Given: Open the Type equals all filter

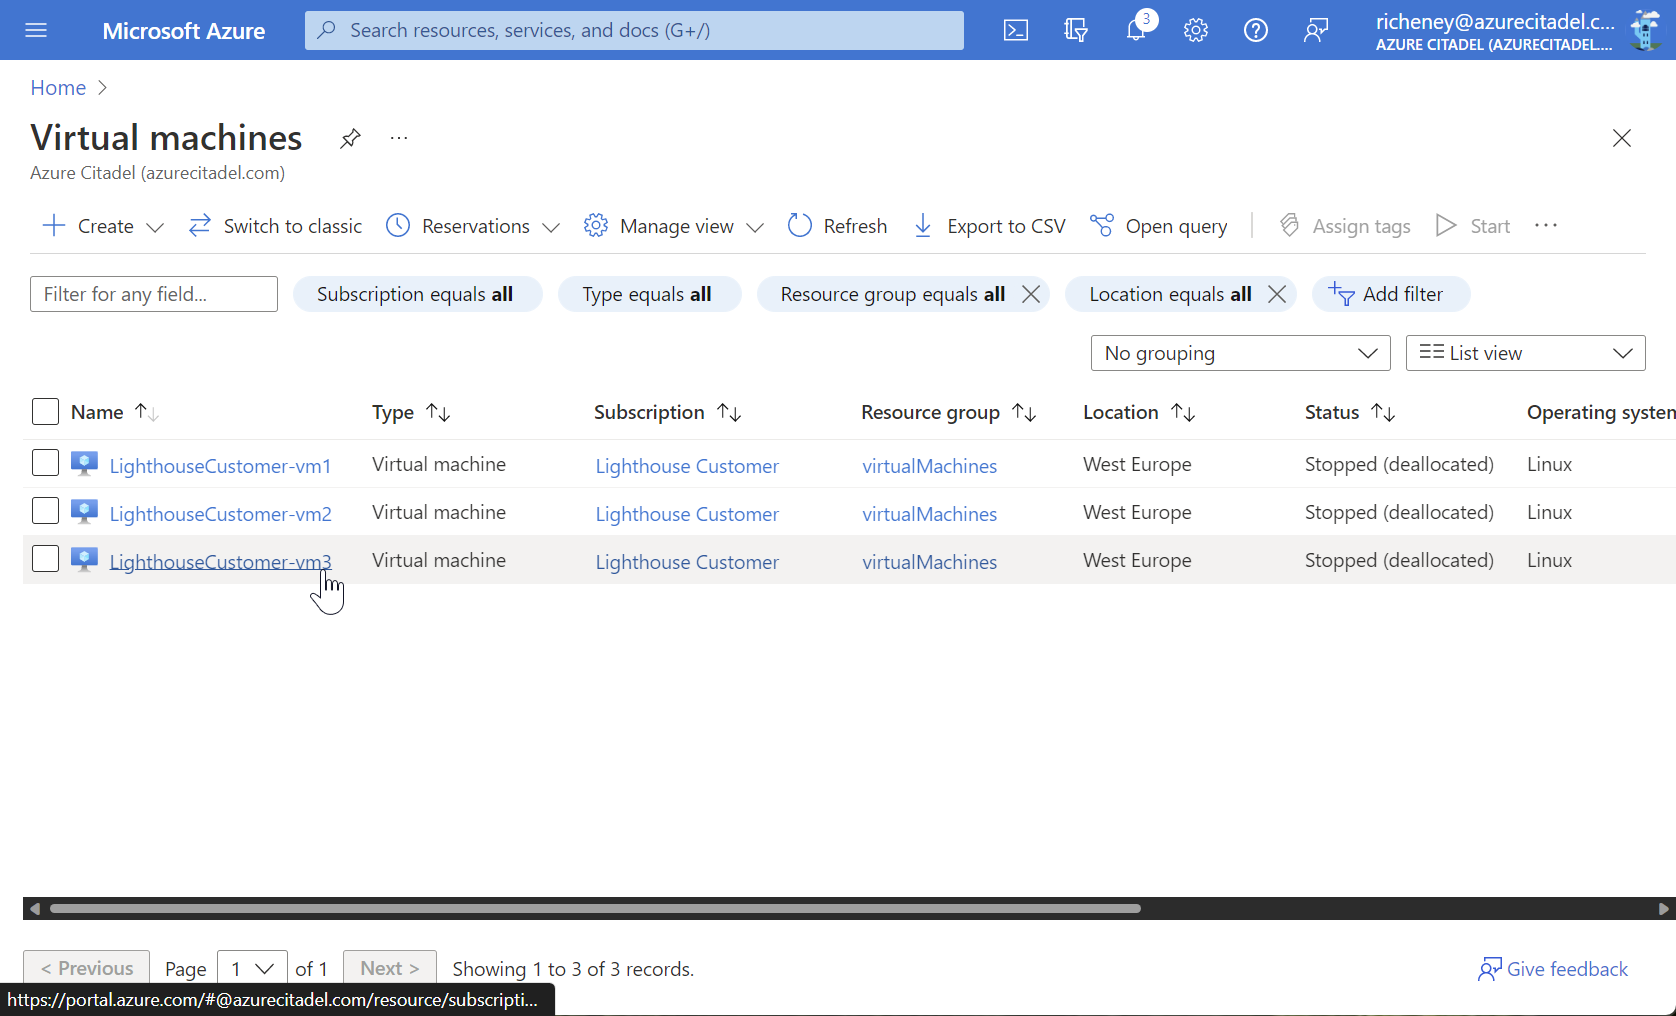Looking at the screenshot, I should [649, 293].
